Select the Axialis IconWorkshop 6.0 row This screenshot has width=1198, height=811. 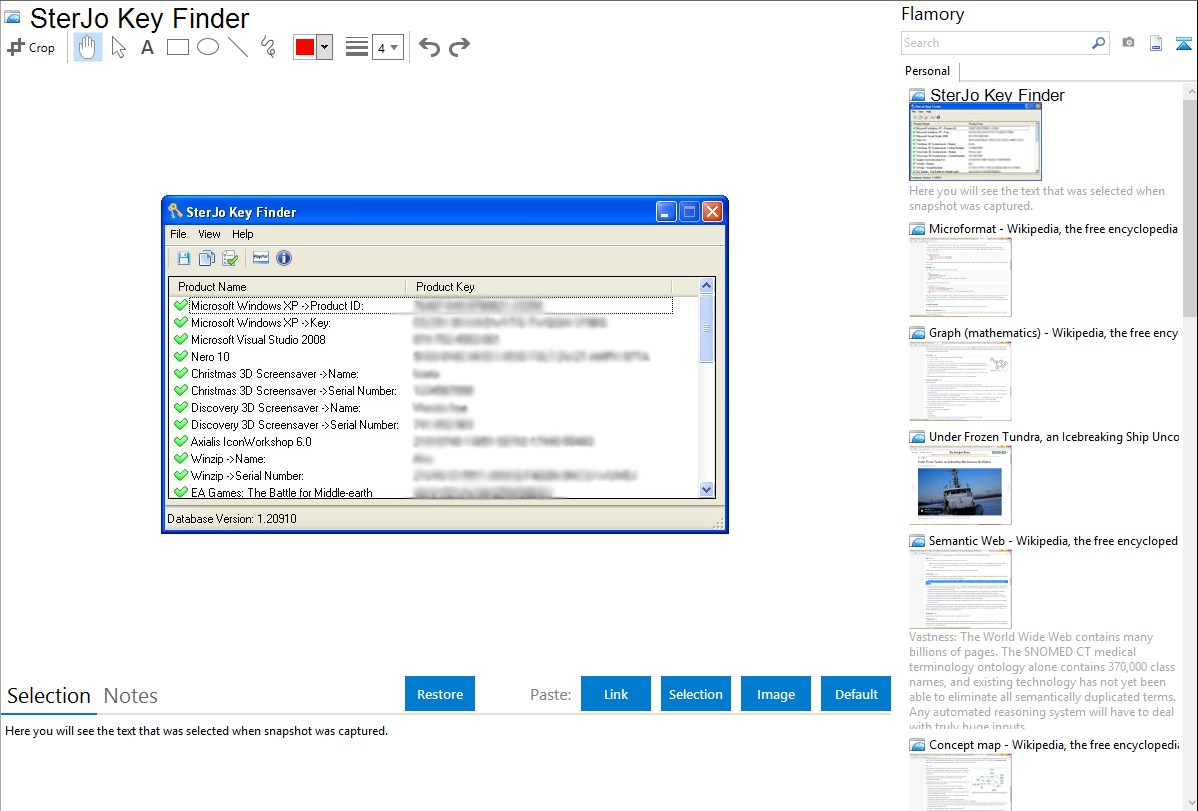422,442
